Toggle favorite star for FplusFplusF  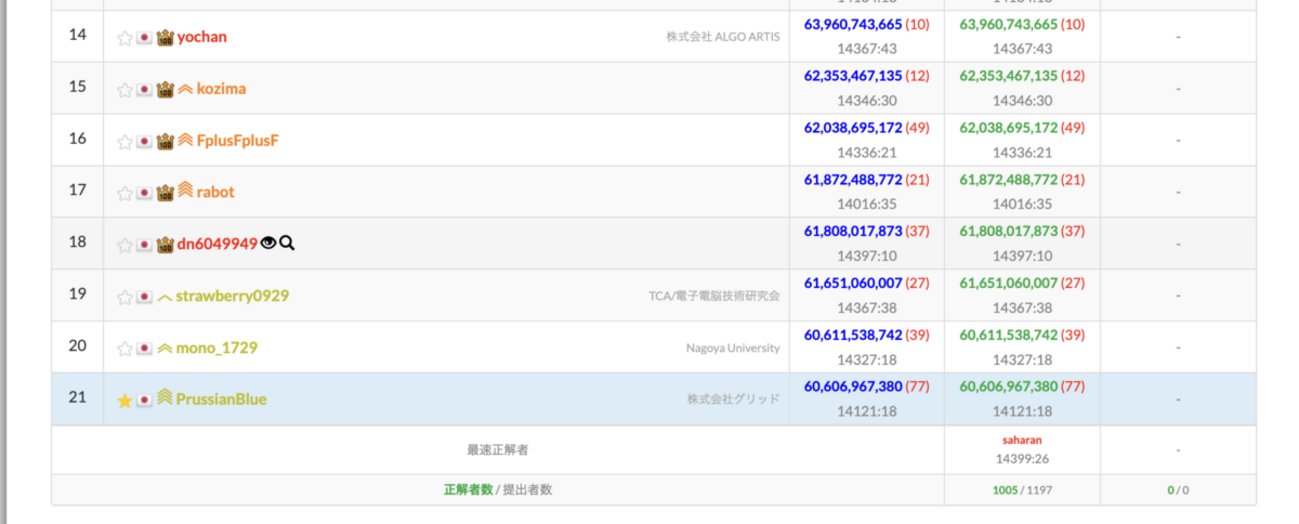tap(124, 142)
